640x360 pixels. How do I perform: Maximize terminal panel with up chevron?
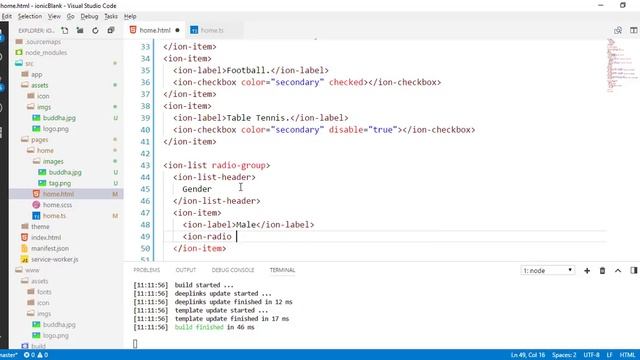click(618, 270)
